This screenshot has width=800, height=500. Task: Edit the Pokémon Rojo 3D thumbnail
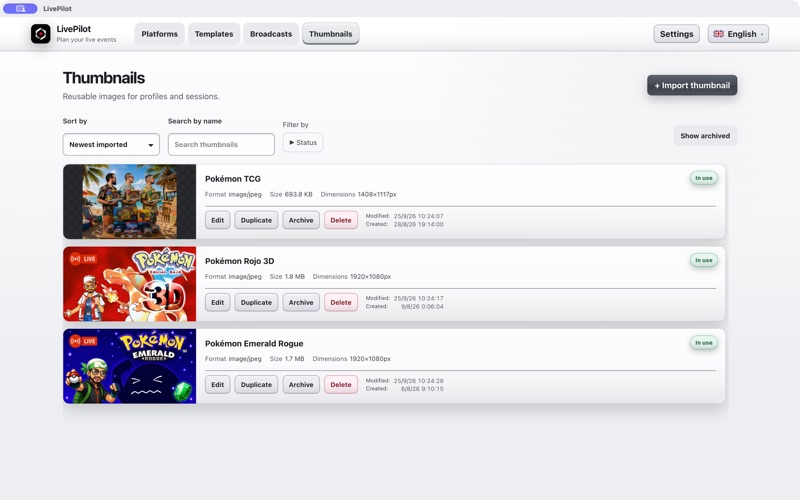click(x=218, y=302)
